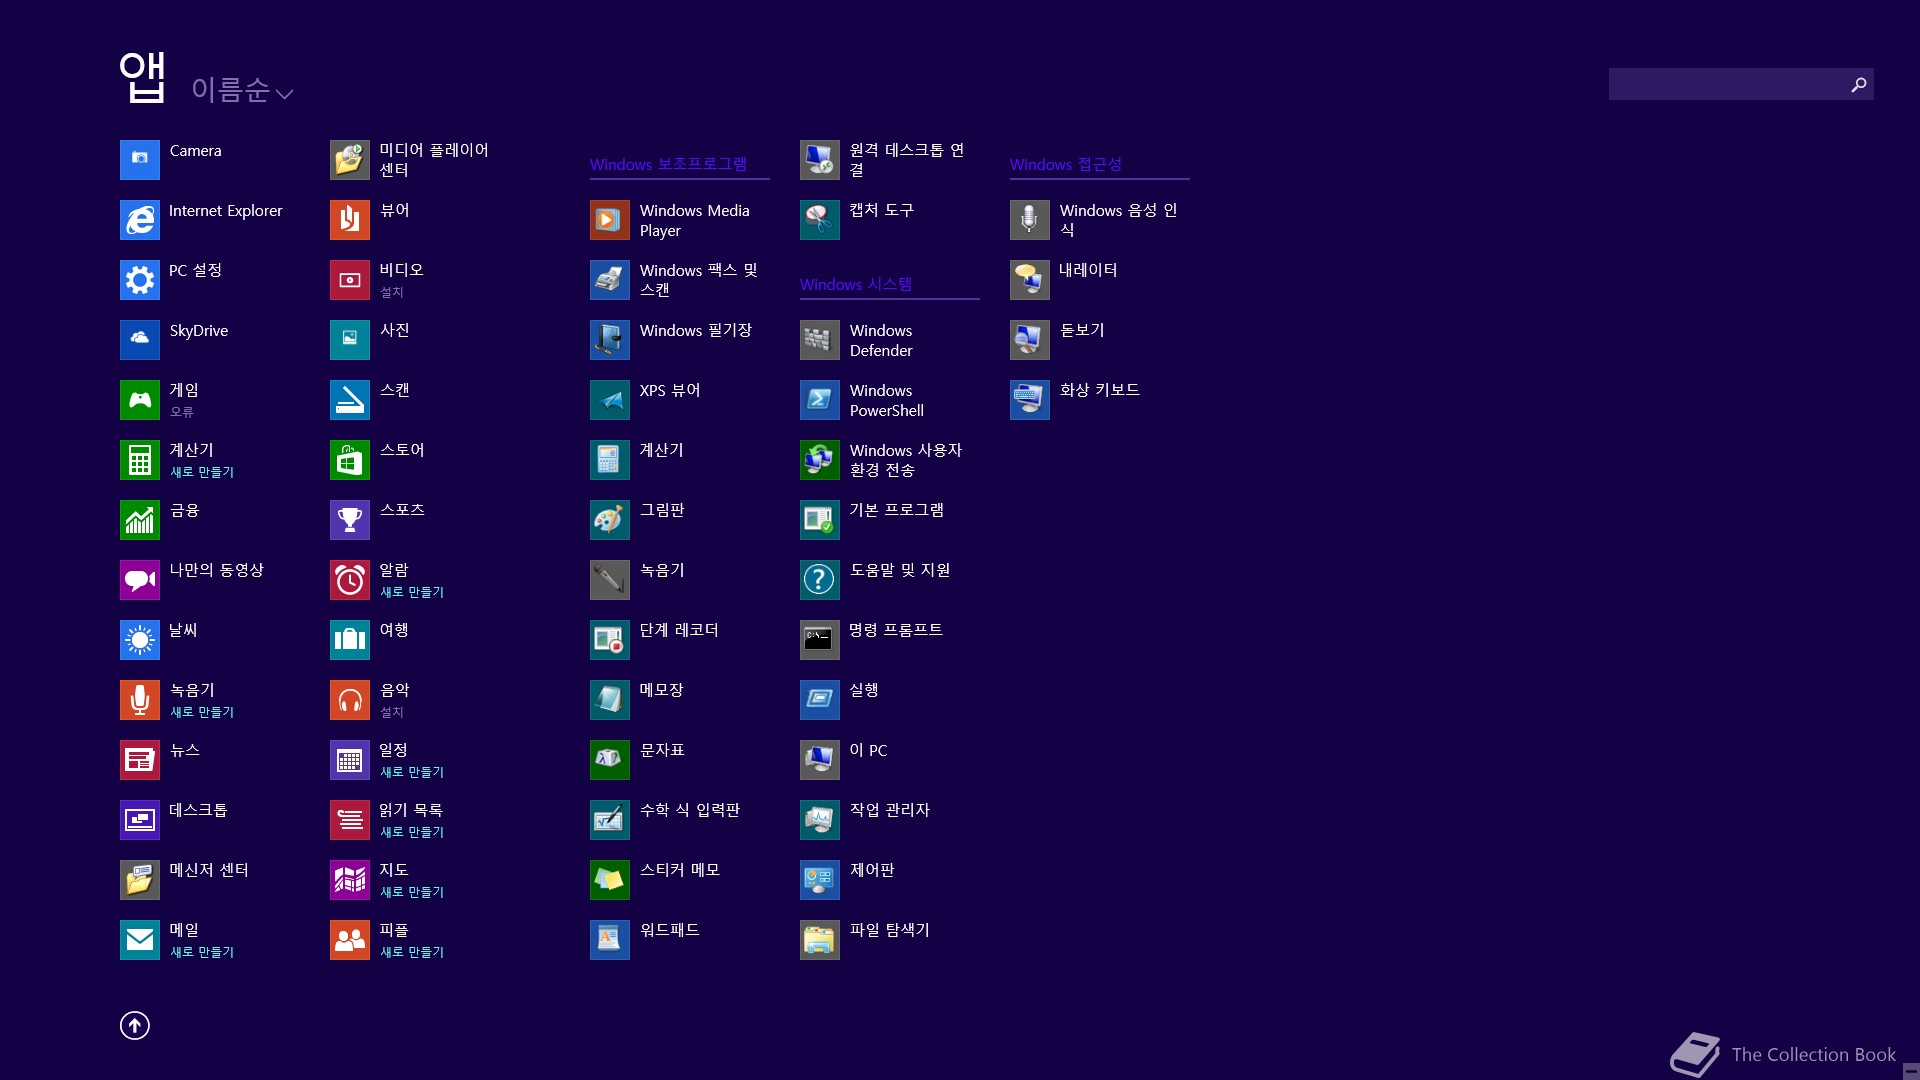The height and width of the screenshot is (1080, 1920).
Task: Open the 스캔 scanner icon
Action: pyautogui.click(x=350, y=400)
